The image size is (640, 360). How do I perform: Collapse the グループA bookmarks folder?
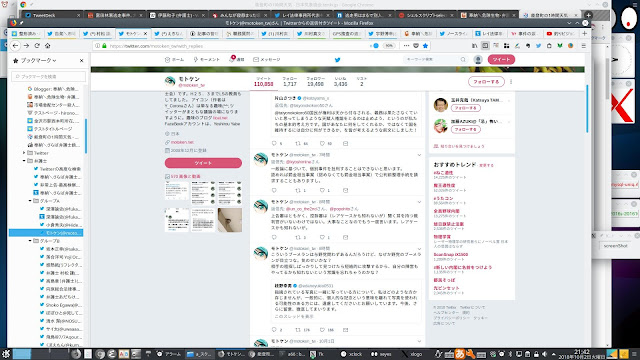coord(30,201)
